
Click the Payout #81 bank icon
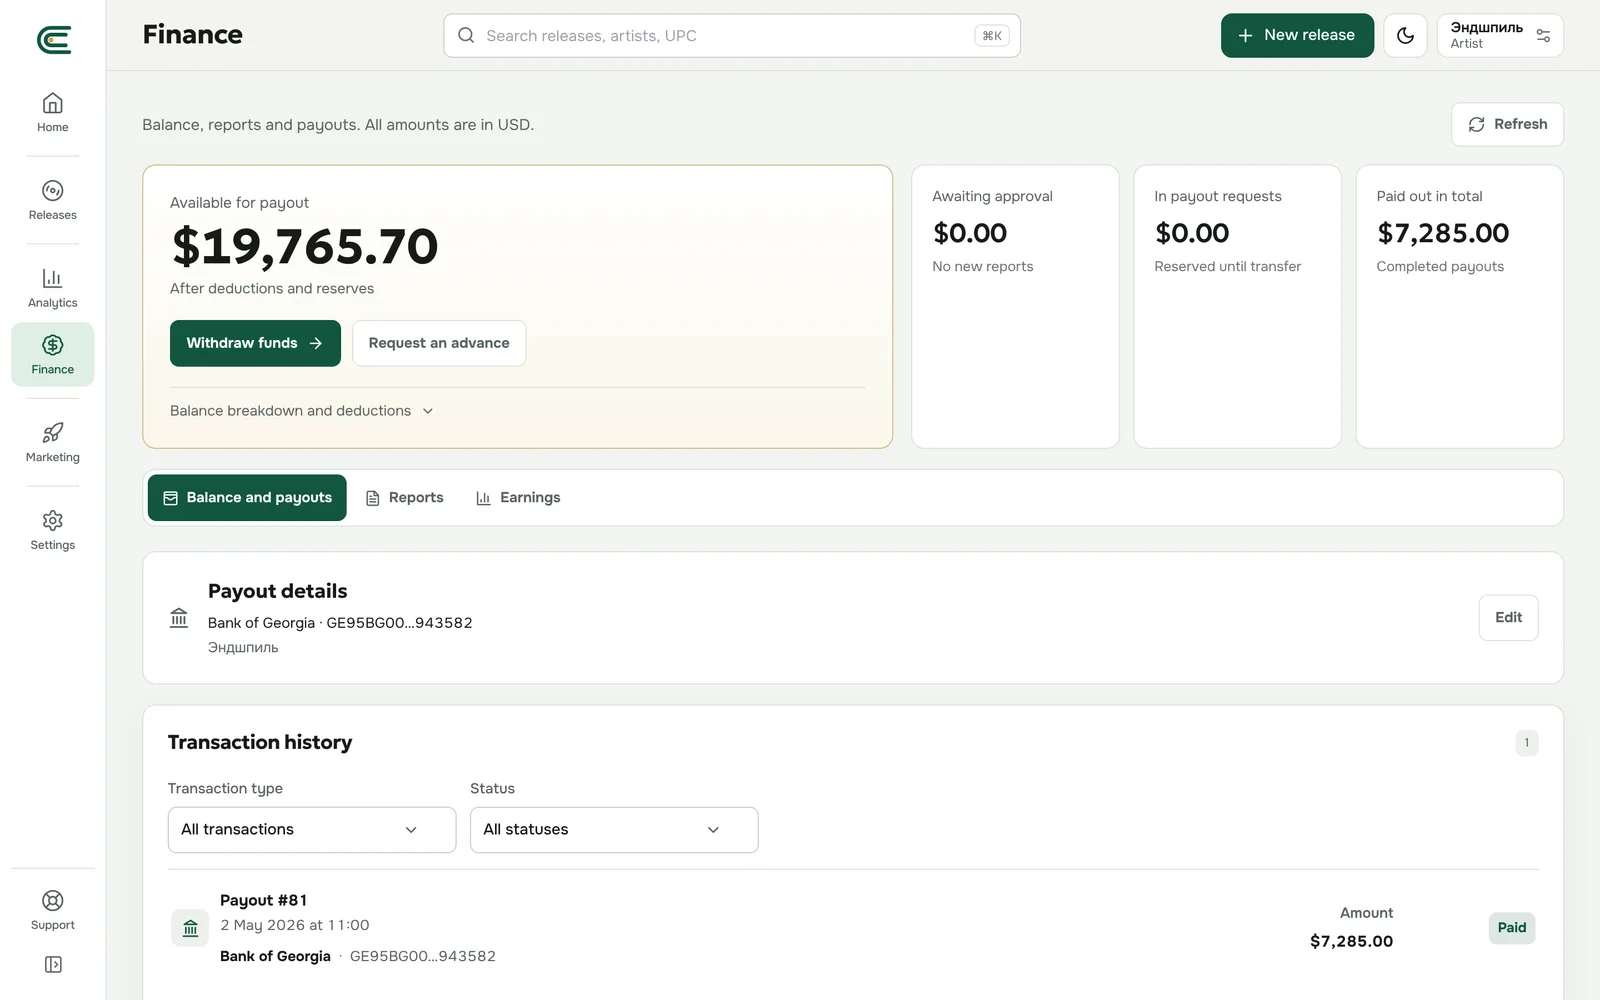pyautogui.click(x=190, y=928)
